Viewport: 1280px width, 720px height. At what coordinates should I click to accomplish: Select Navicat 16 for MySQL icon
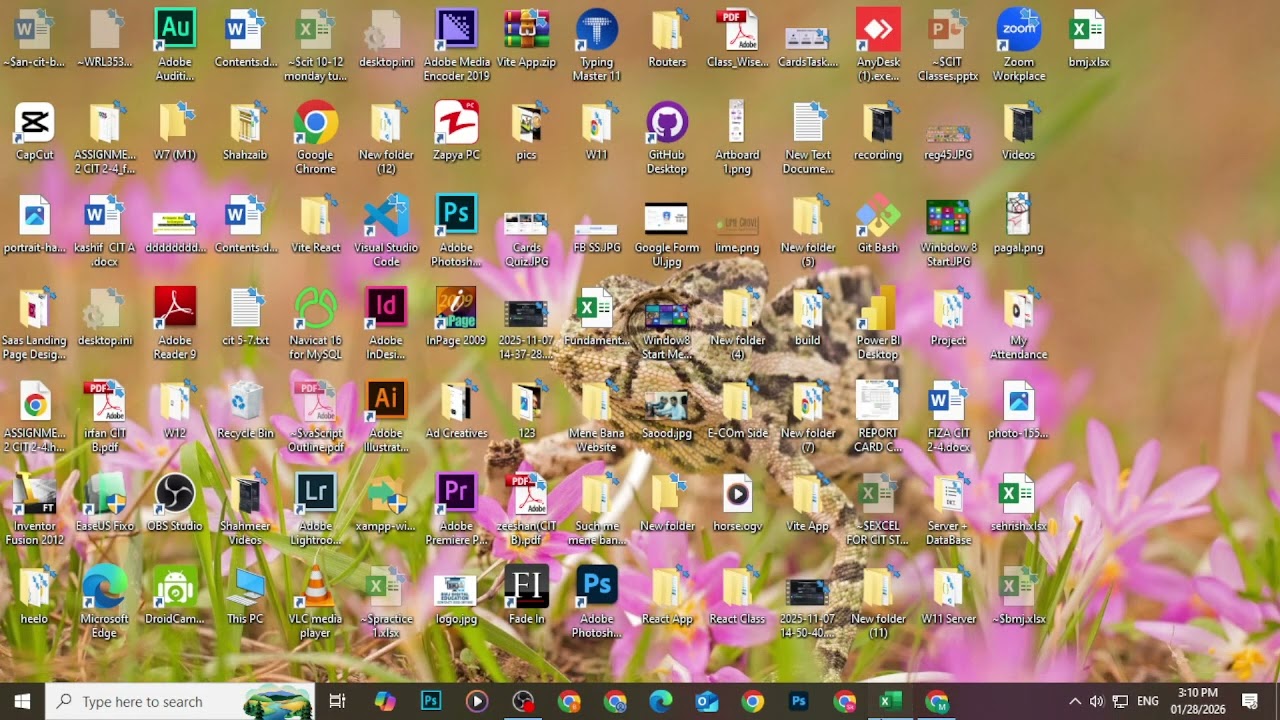pyautogui.click(x=316, y=323)
